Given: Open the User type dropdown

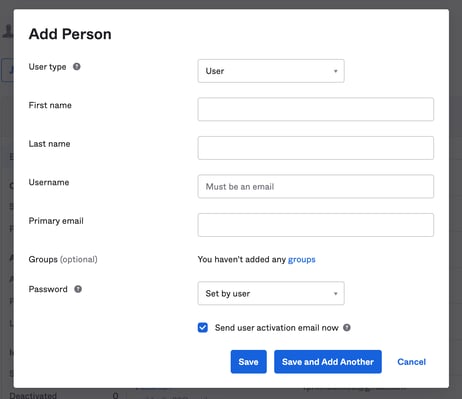Looking at the screenshot, I should click(x=271, y=71).
